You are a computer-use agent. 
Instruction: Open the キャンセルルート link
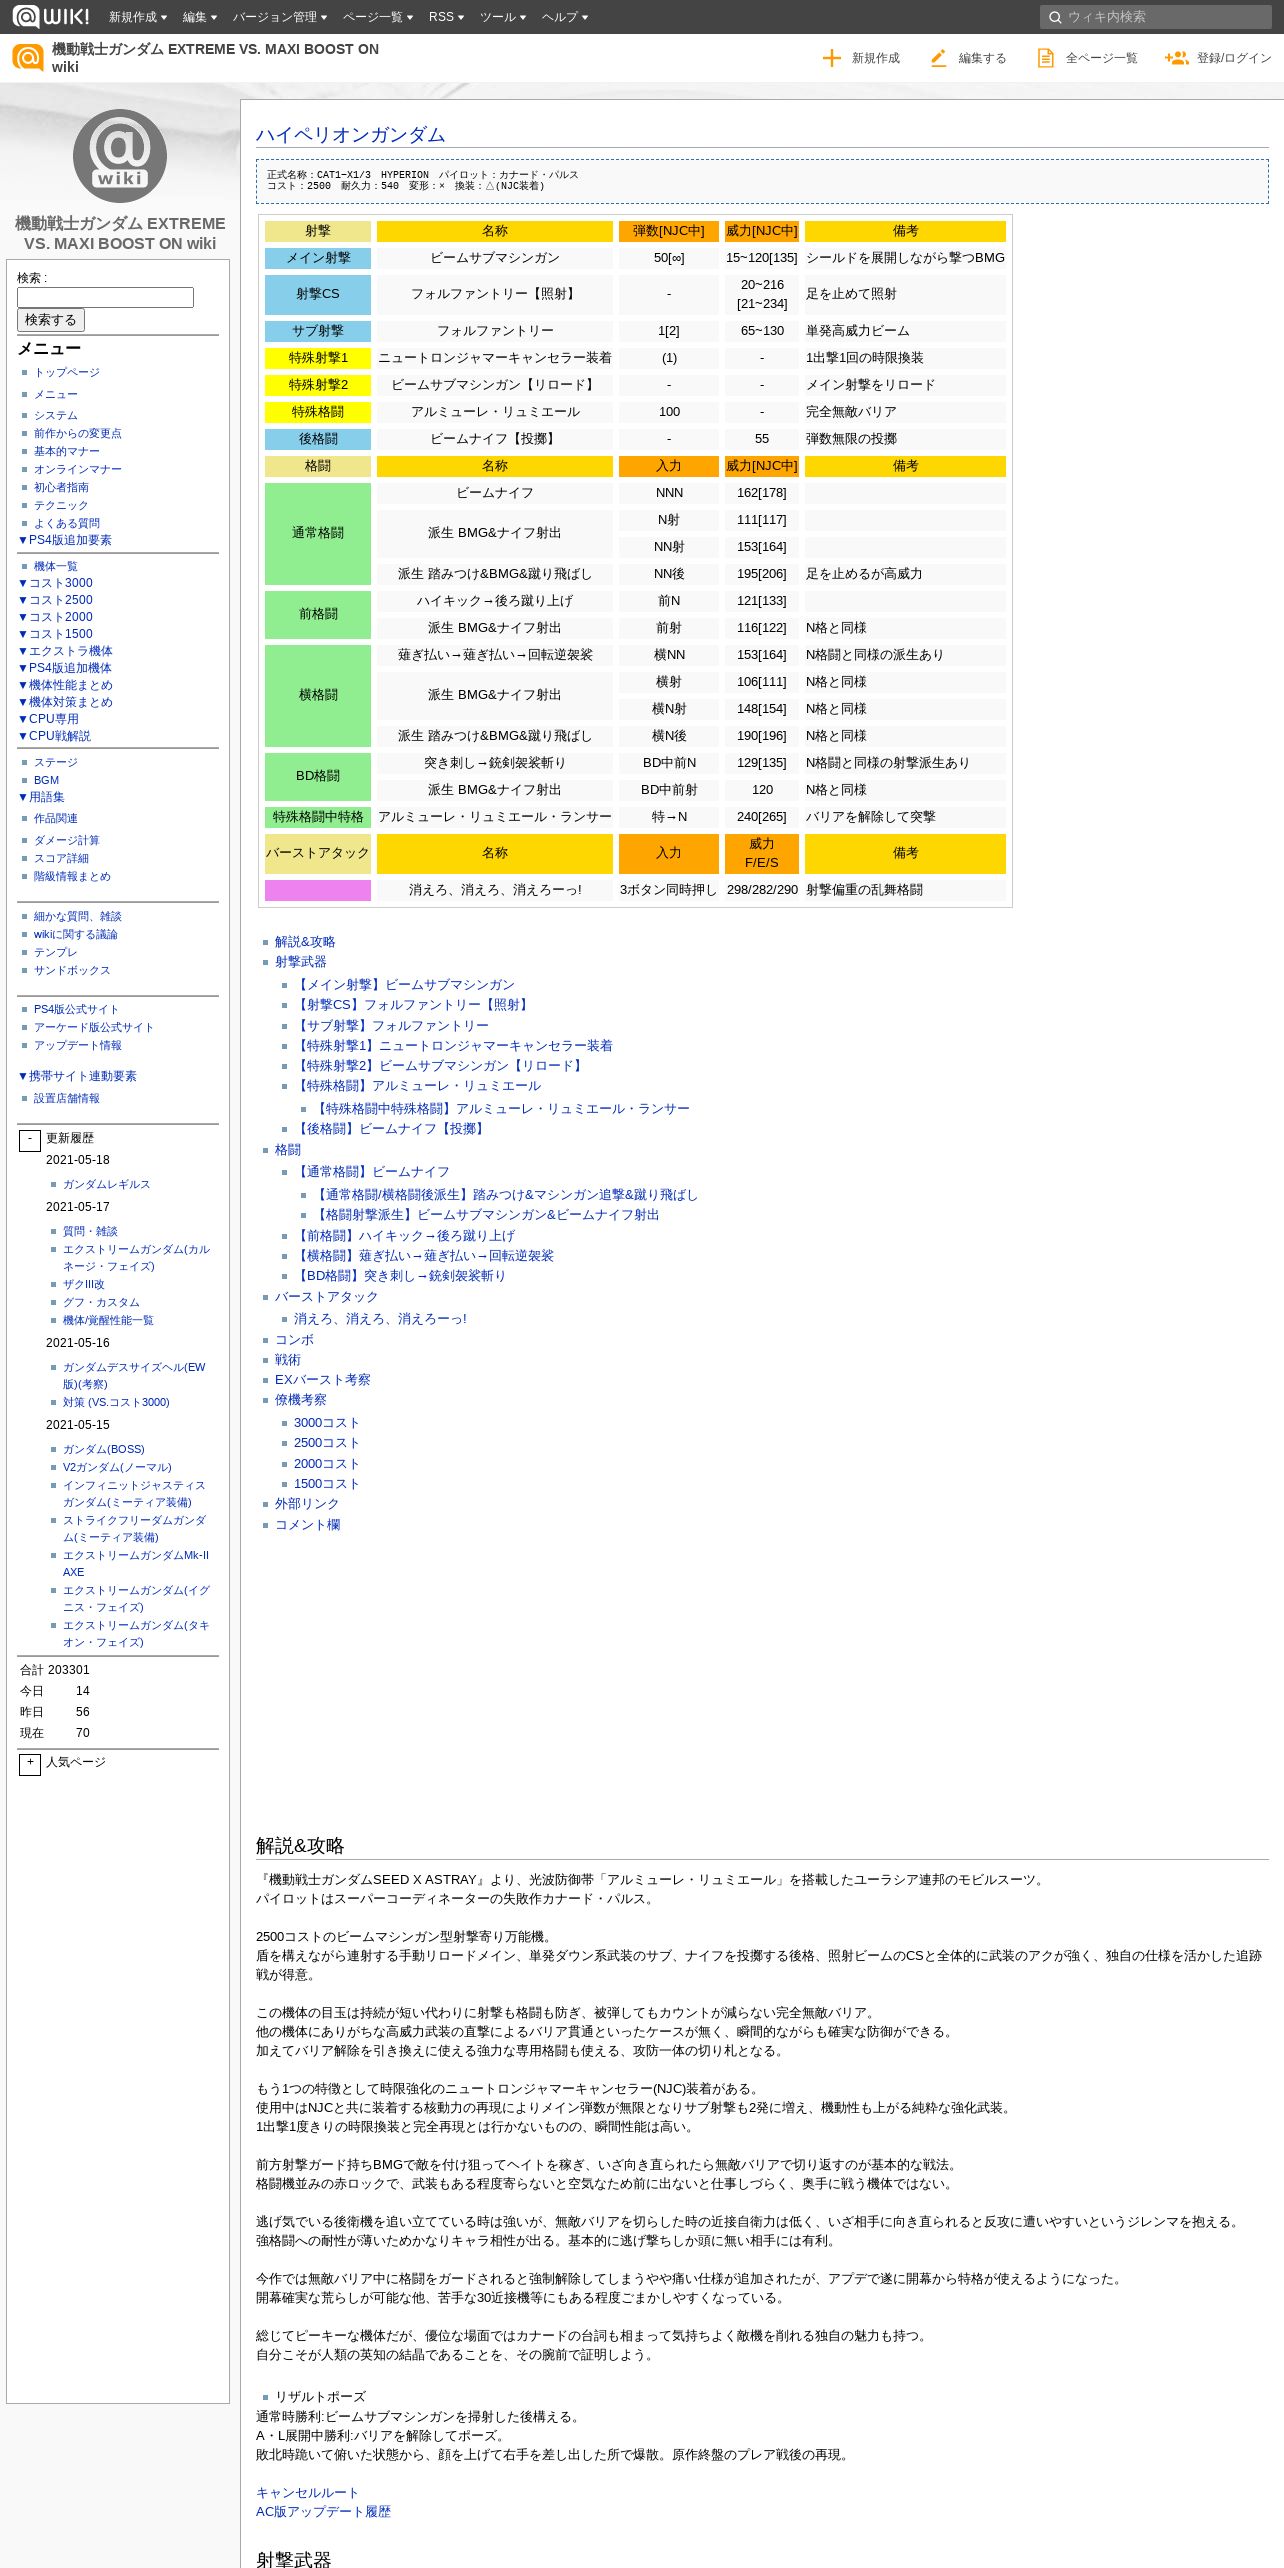pos(307,2493)
